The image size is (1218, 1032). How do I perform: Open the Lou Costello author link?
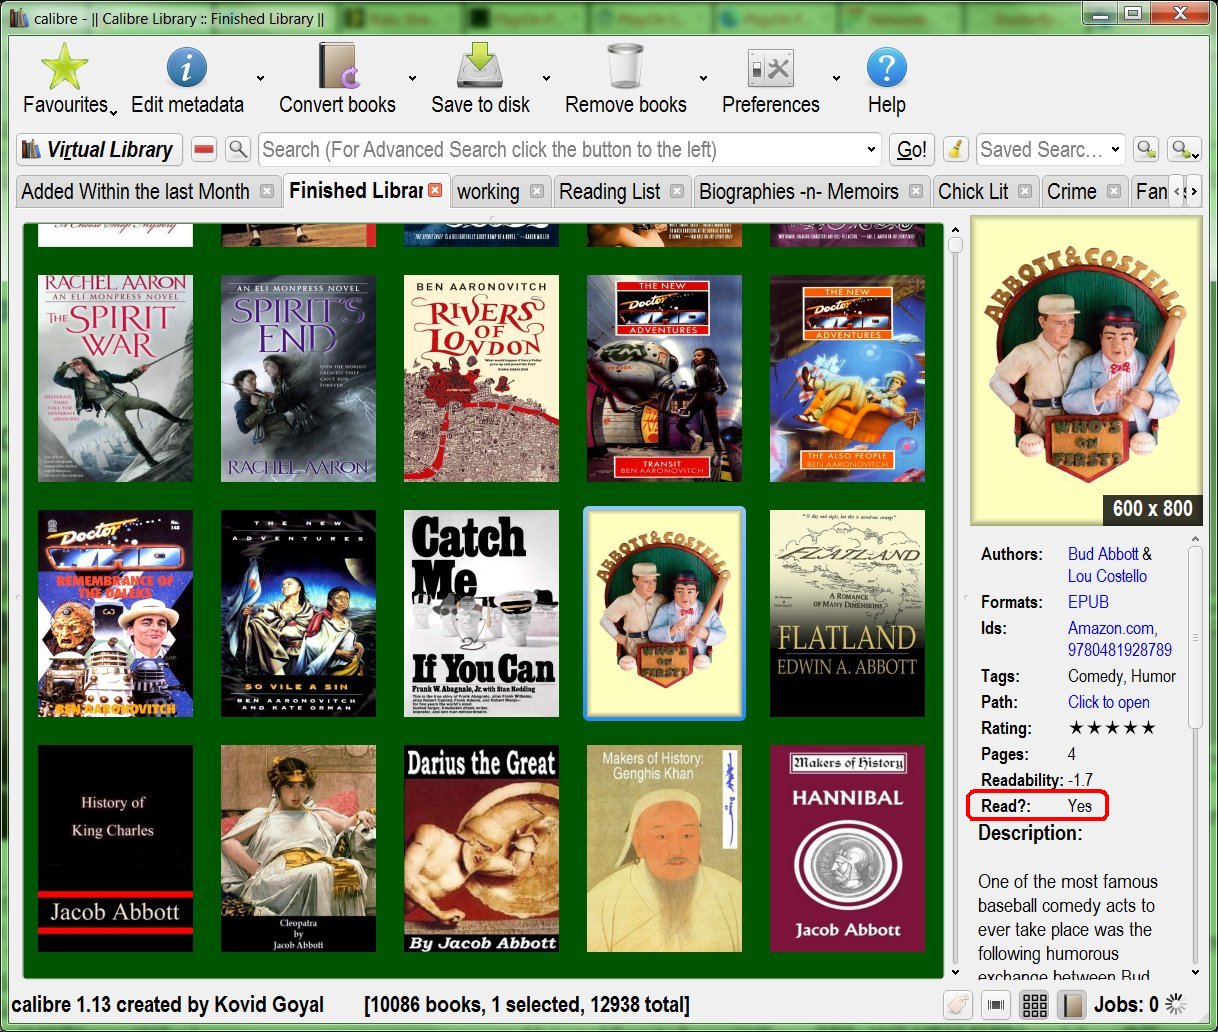[1107, 576]
